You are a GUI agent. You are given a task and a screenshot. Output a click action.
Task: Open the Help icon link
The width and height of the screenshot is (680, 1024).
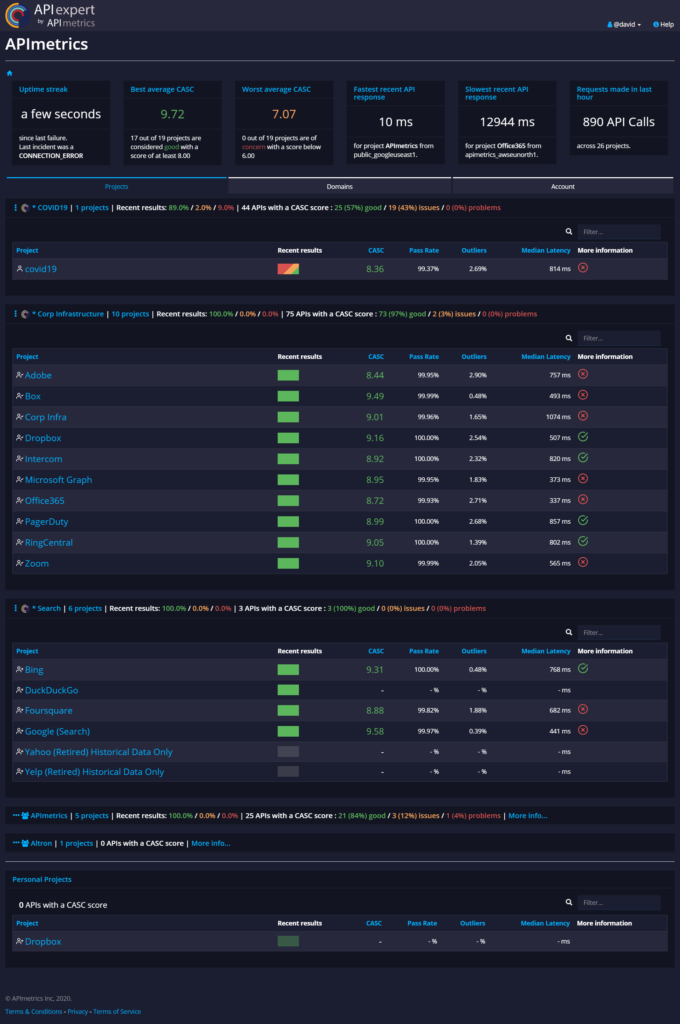click(x=663, y=24)
